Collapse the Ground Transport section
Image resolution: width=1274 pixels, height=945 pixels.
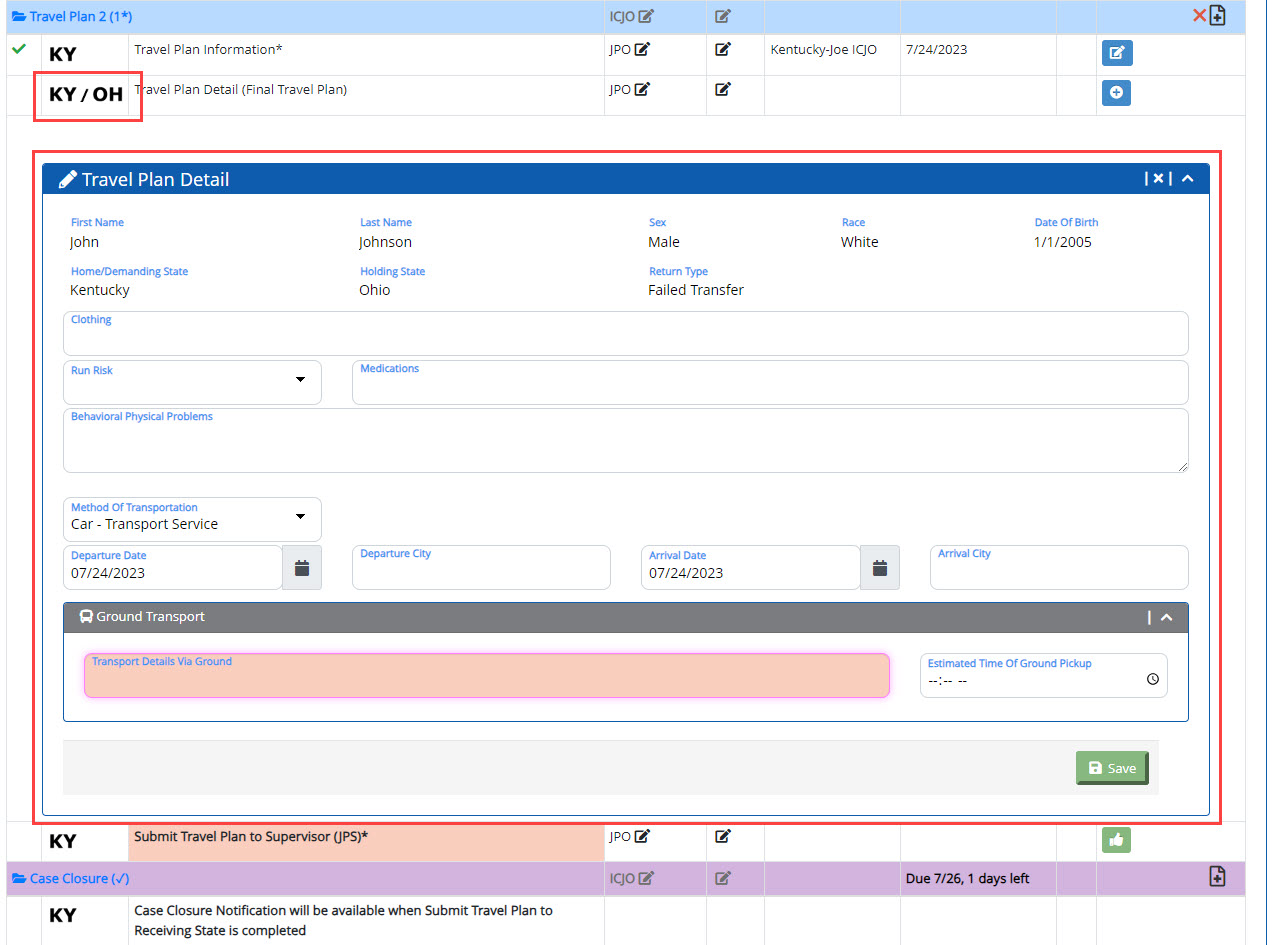coord(1166,618)
